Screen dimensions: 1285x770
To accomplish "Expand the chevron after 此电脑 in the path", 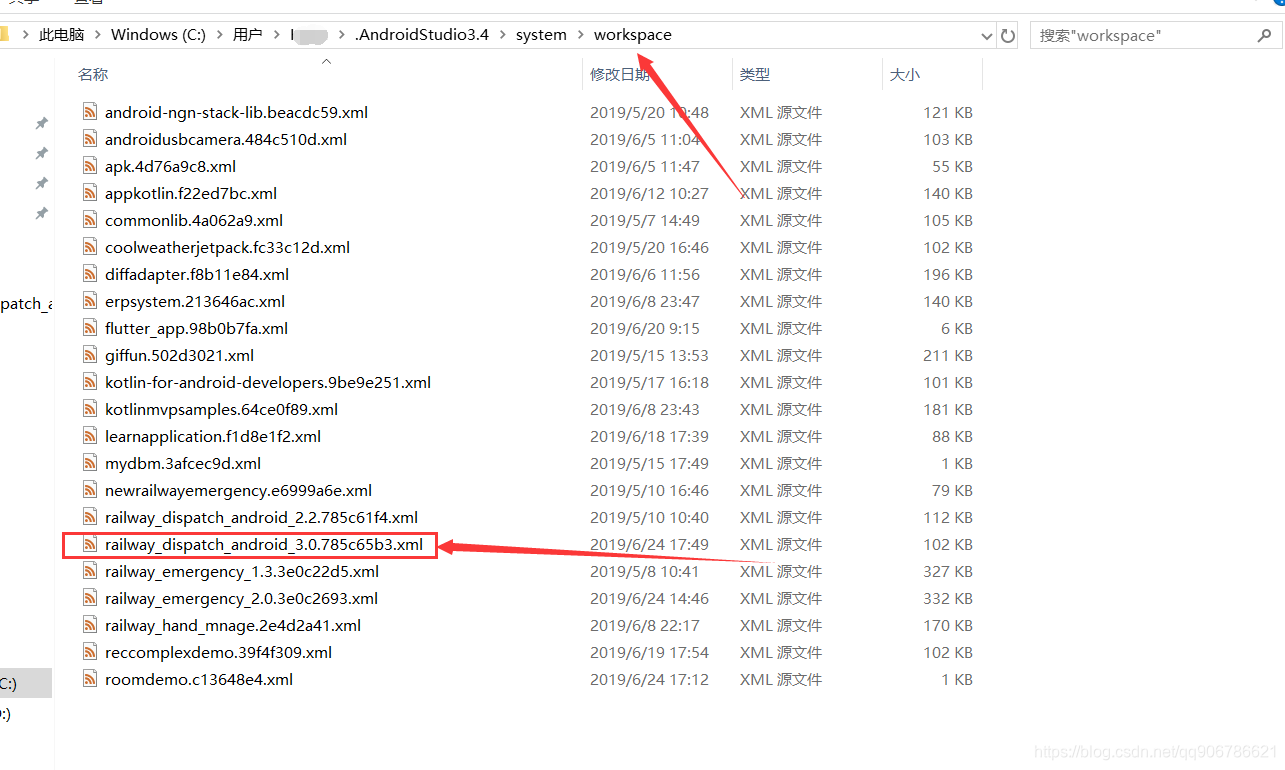I will (x=98, y=35).
